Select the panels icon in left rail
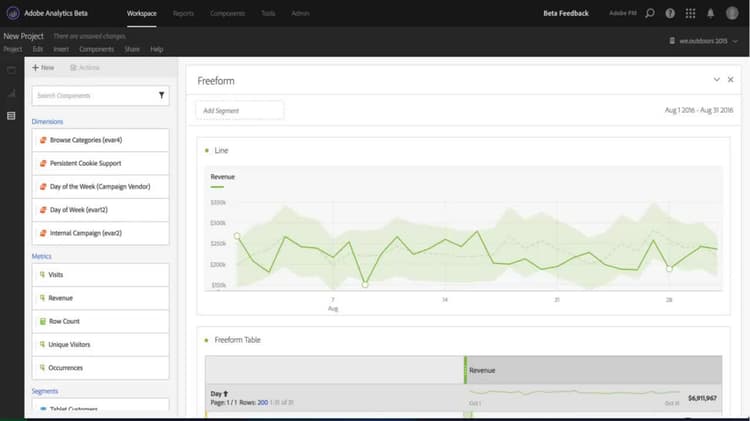The width and height of the screenshot is (750, 421). point(11,70)
